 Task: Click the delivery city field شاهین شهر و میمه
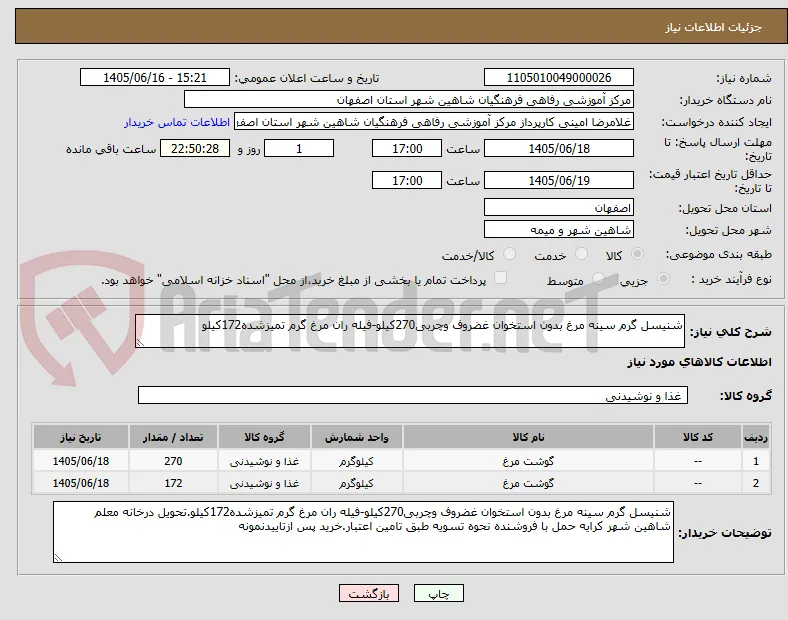pyautogui.click(x=559, y=229)
